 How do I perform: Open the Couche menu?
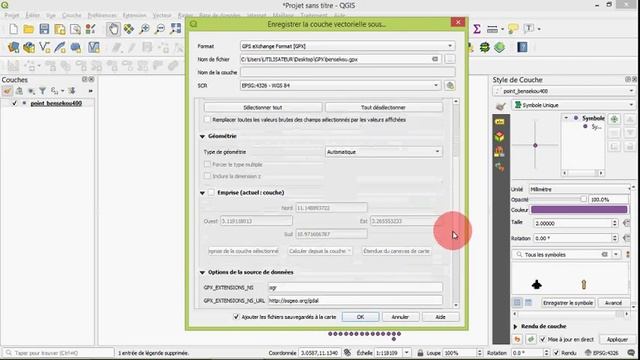pyautogui.click(x=71, y=15)
